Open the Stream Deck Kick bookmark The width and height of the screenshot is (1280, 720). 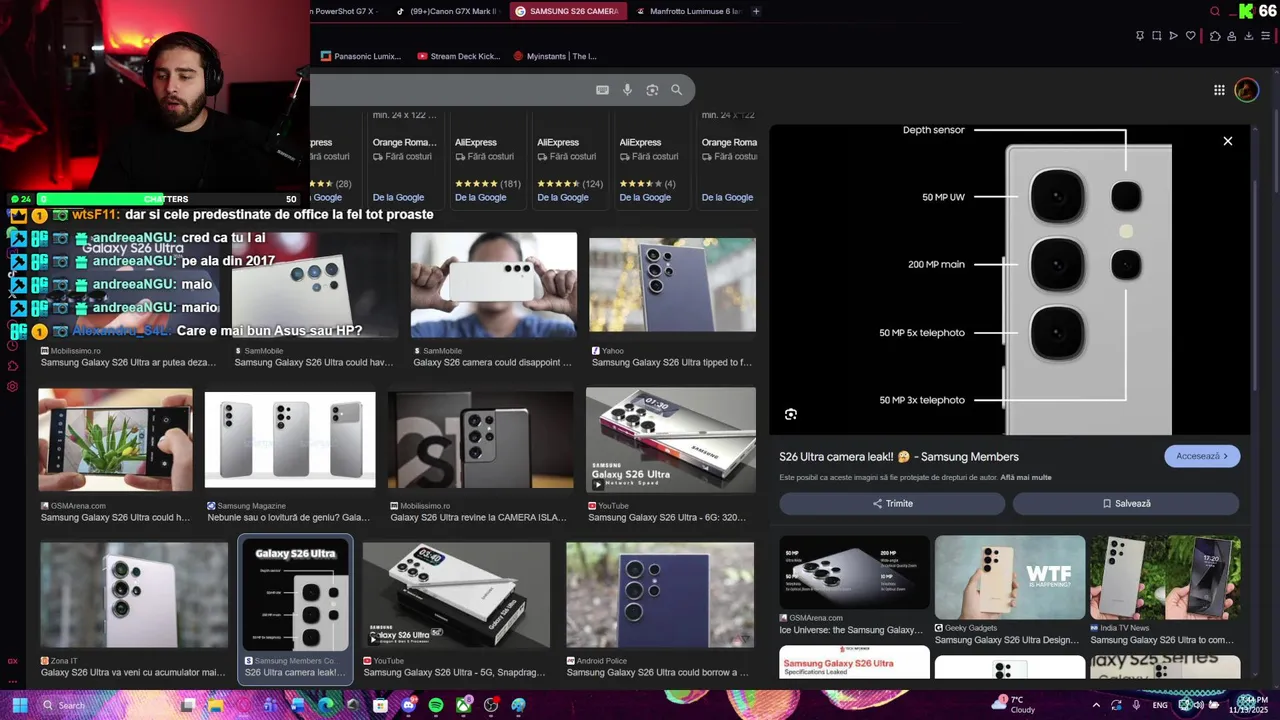[x=458, y=56]
